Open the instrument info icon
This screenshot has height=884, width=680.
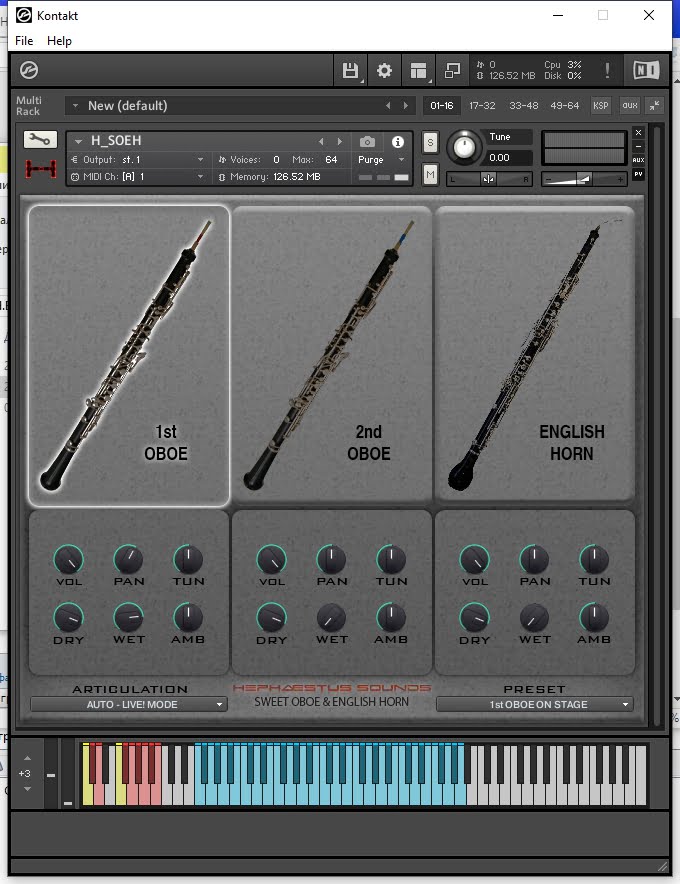(x=398, y=142)
